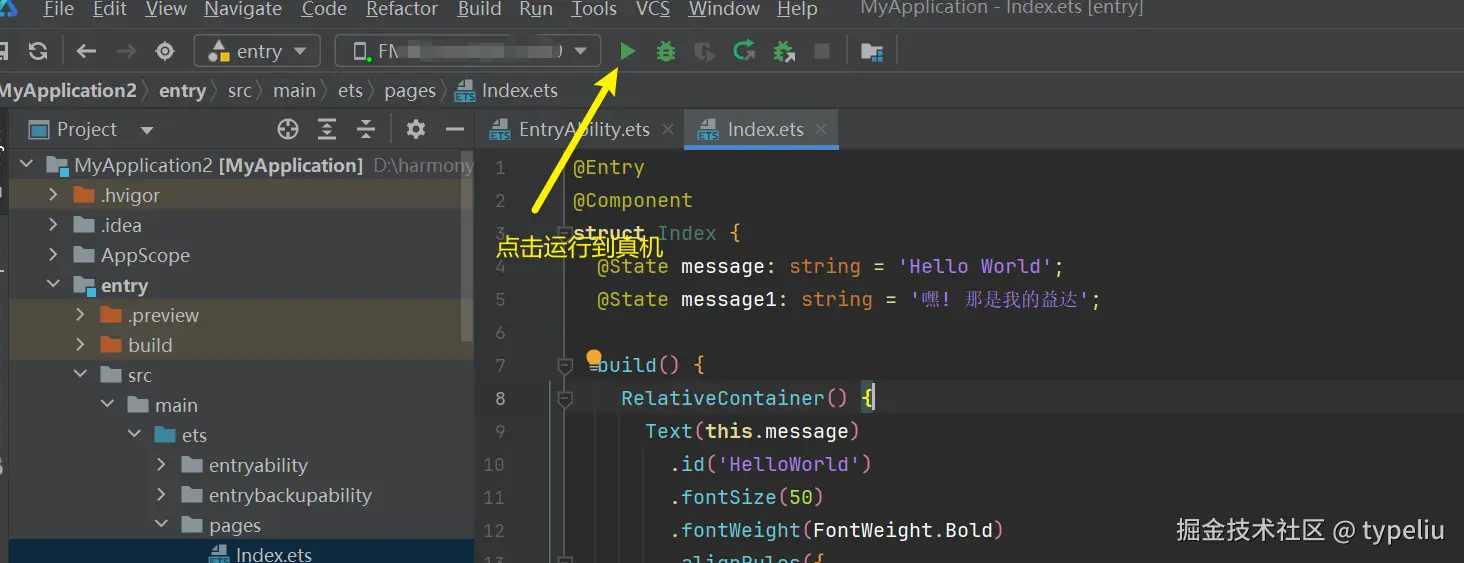The height and width of the screenshot is (563, 1464).
Task: Open the Code menu
Action: point(324,9)
